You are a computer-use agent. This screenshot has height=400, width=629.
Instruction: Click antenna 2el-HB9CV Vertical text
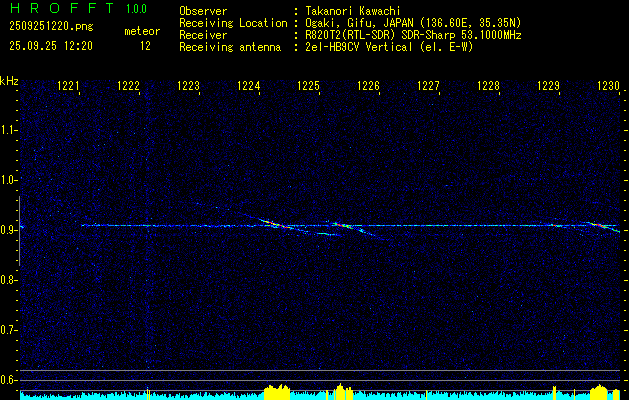tap(389, 47)
